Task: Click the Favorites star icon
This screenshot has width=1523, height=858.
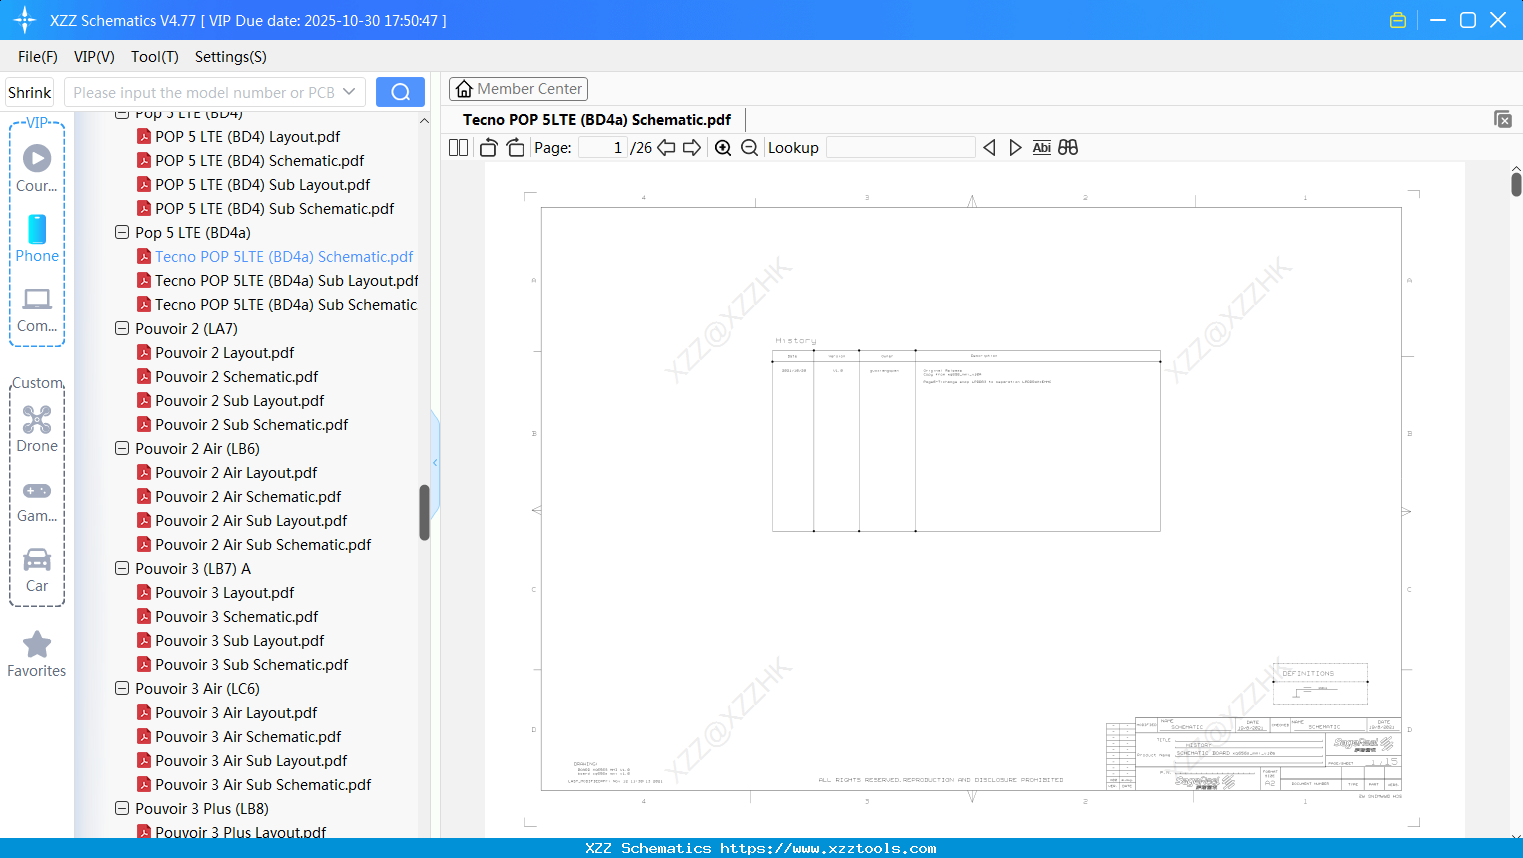Action: (x=37, y=645)
